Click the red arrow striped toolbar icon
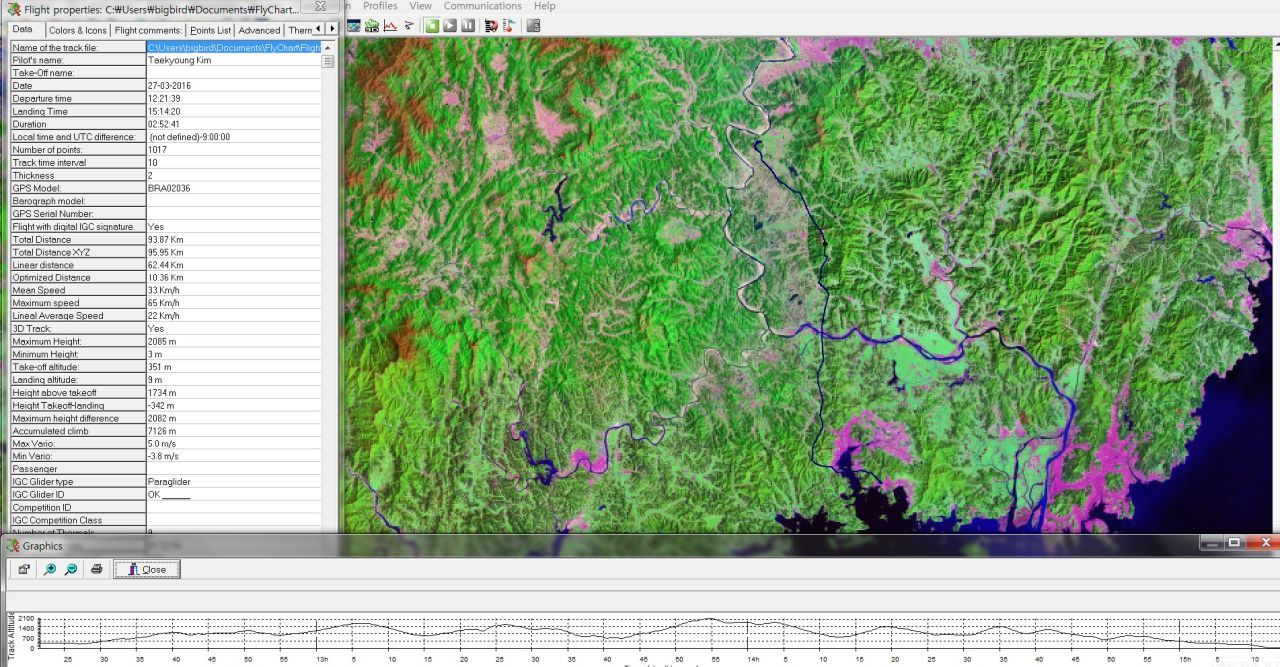The width and height of the screenshot is (1280, 667). tap(490, 25)
